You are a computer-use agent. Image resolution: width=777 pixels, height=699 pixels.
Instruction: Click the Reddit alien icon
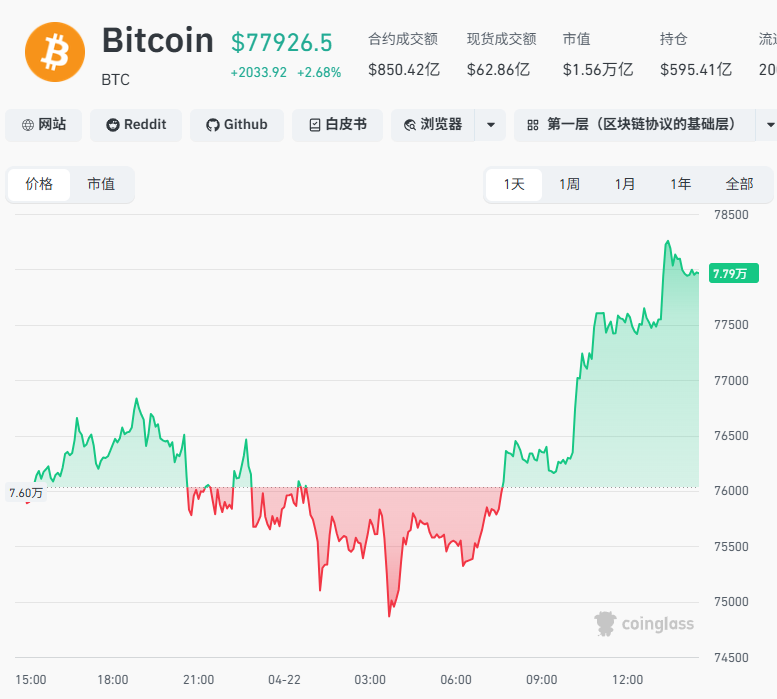113,125
